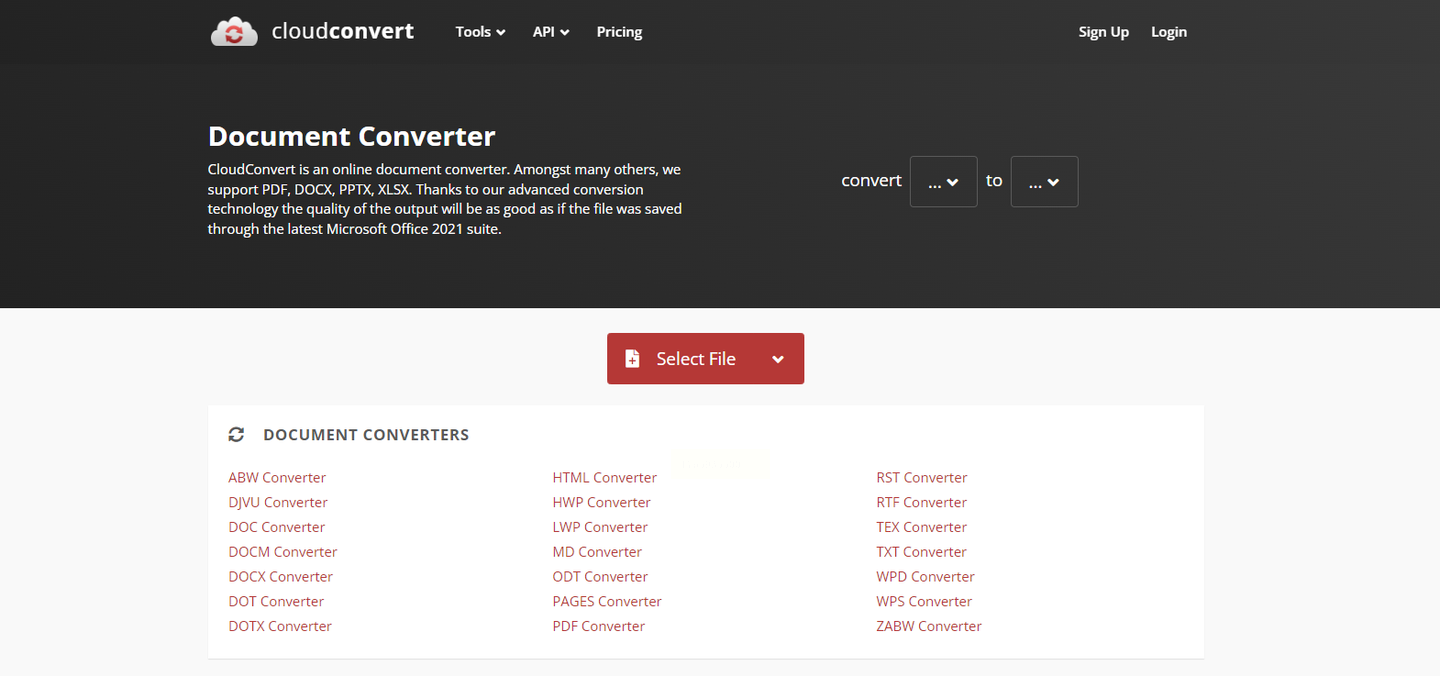Open the DOCX Converter link
Screen dimensions: 1440x676
pos(280,577)
